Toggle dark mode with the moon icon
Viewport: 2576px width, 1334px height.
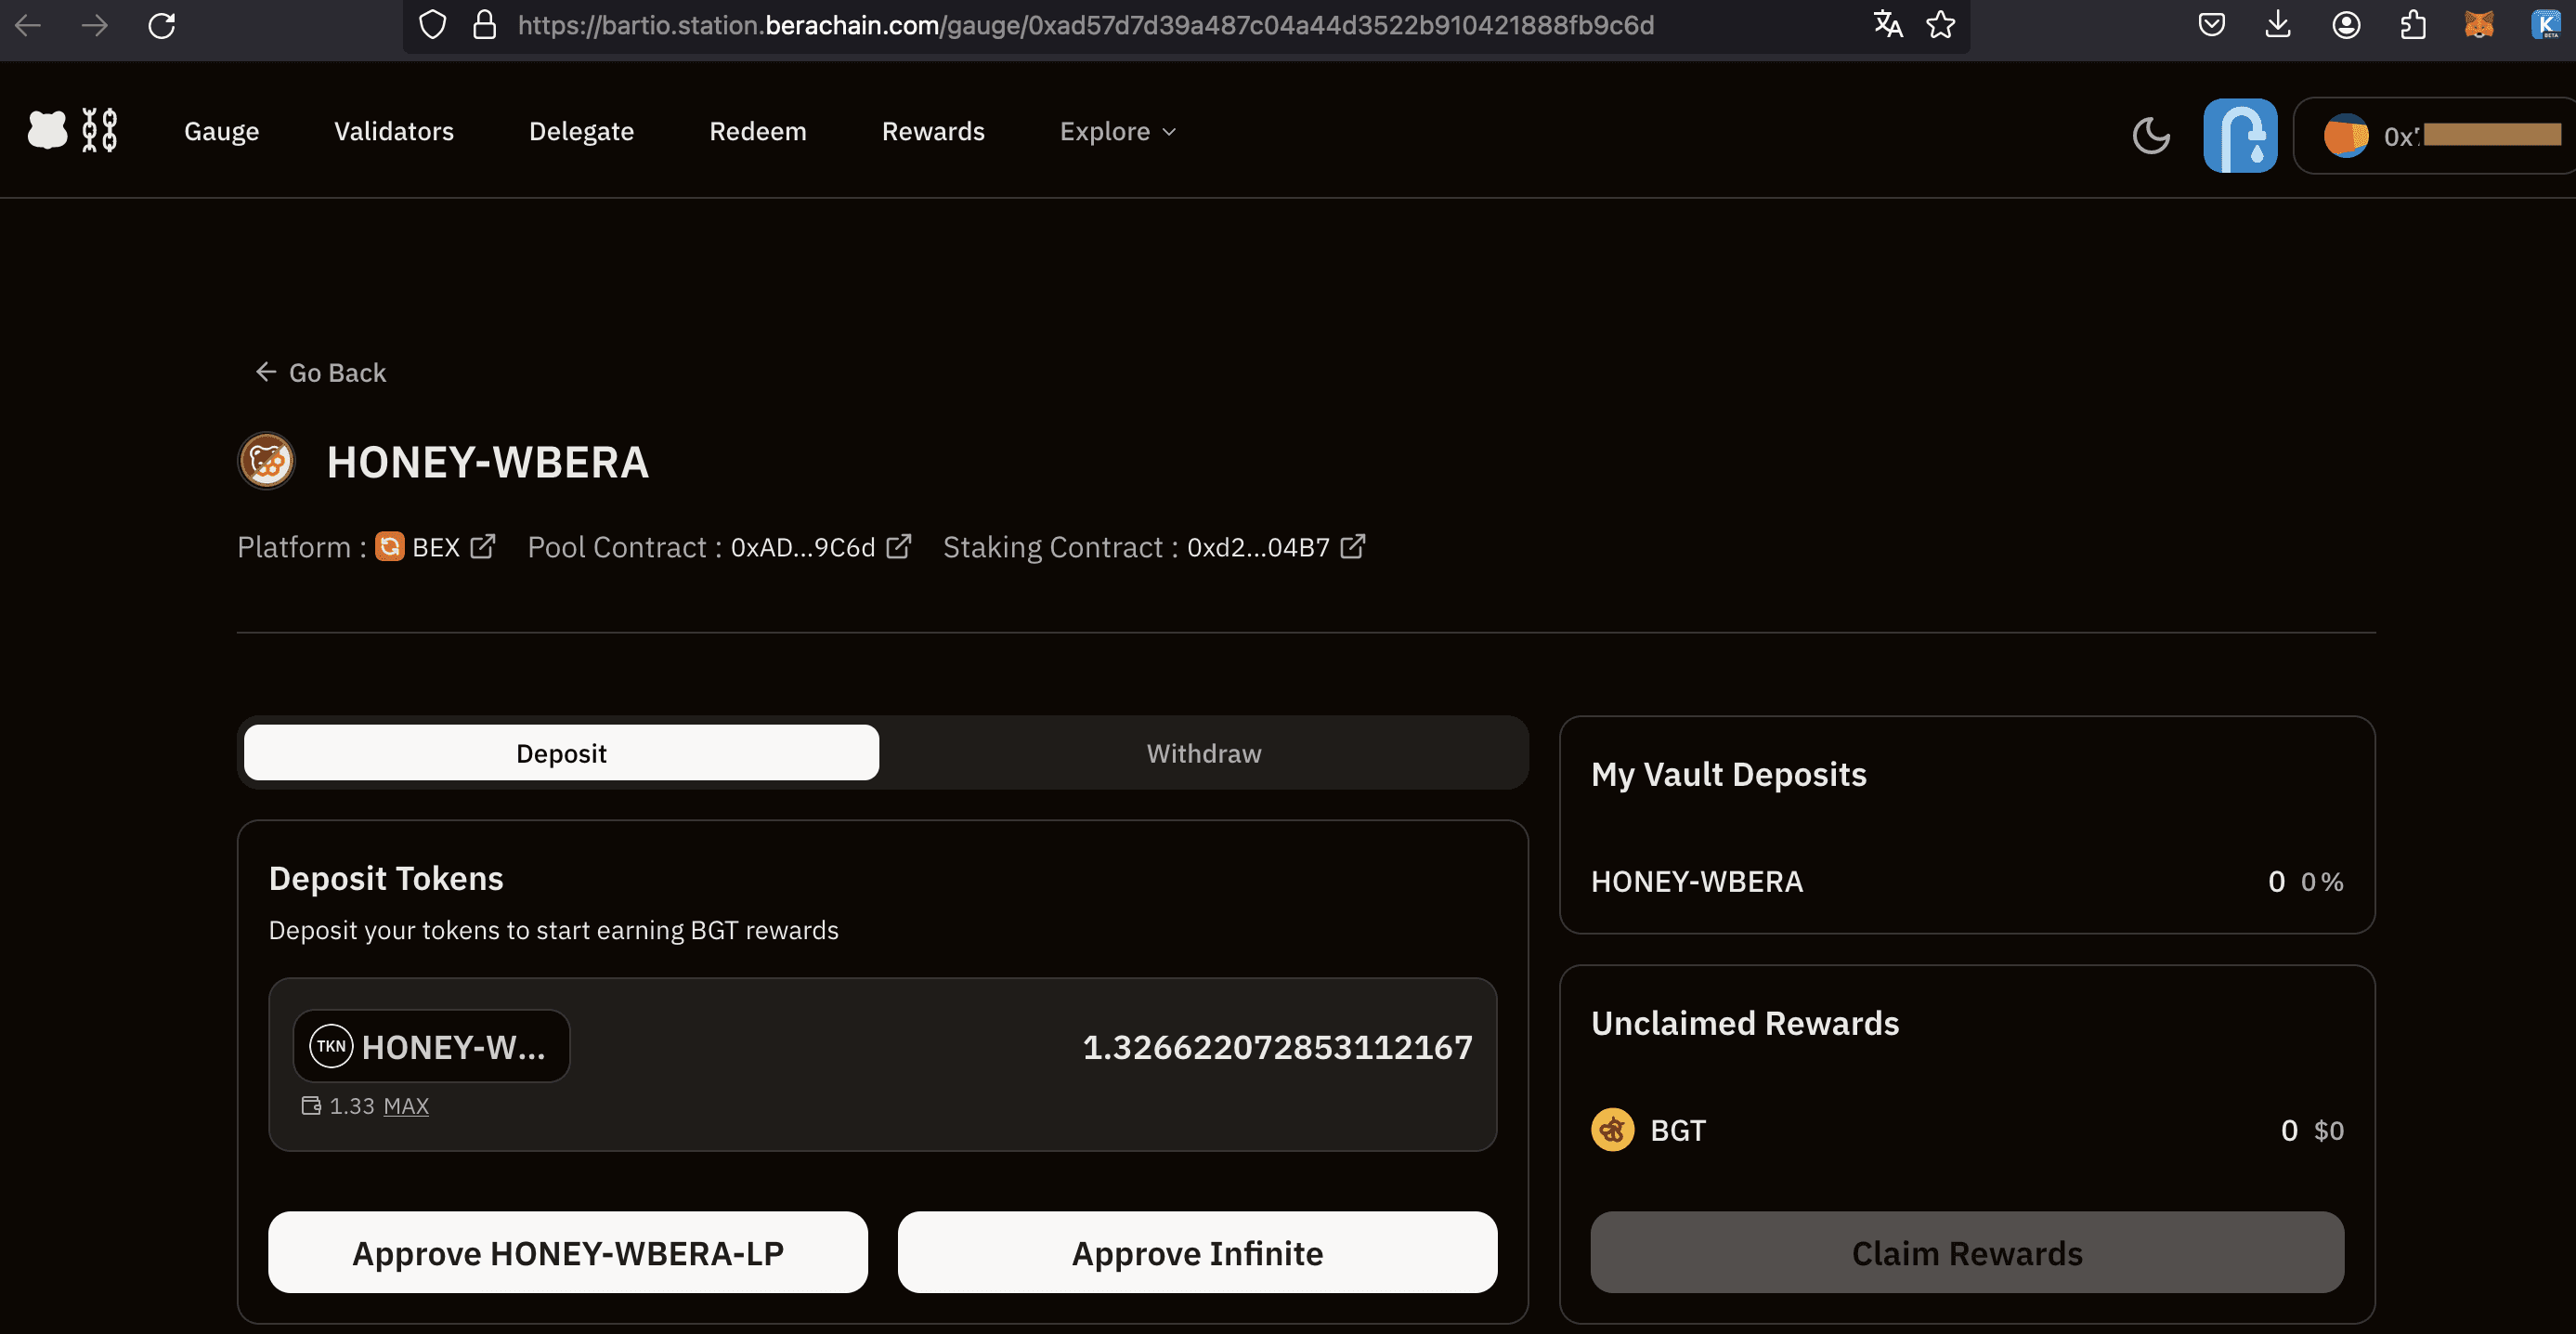pos(2150,135)
